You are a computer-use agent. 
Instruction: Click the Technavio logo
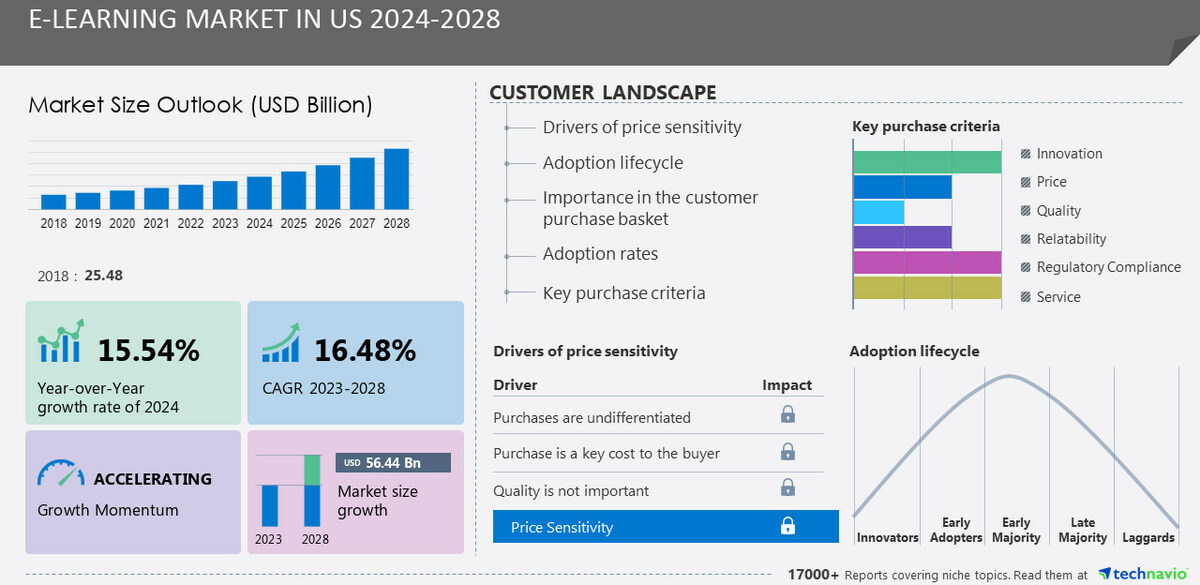coord(1143,573)
